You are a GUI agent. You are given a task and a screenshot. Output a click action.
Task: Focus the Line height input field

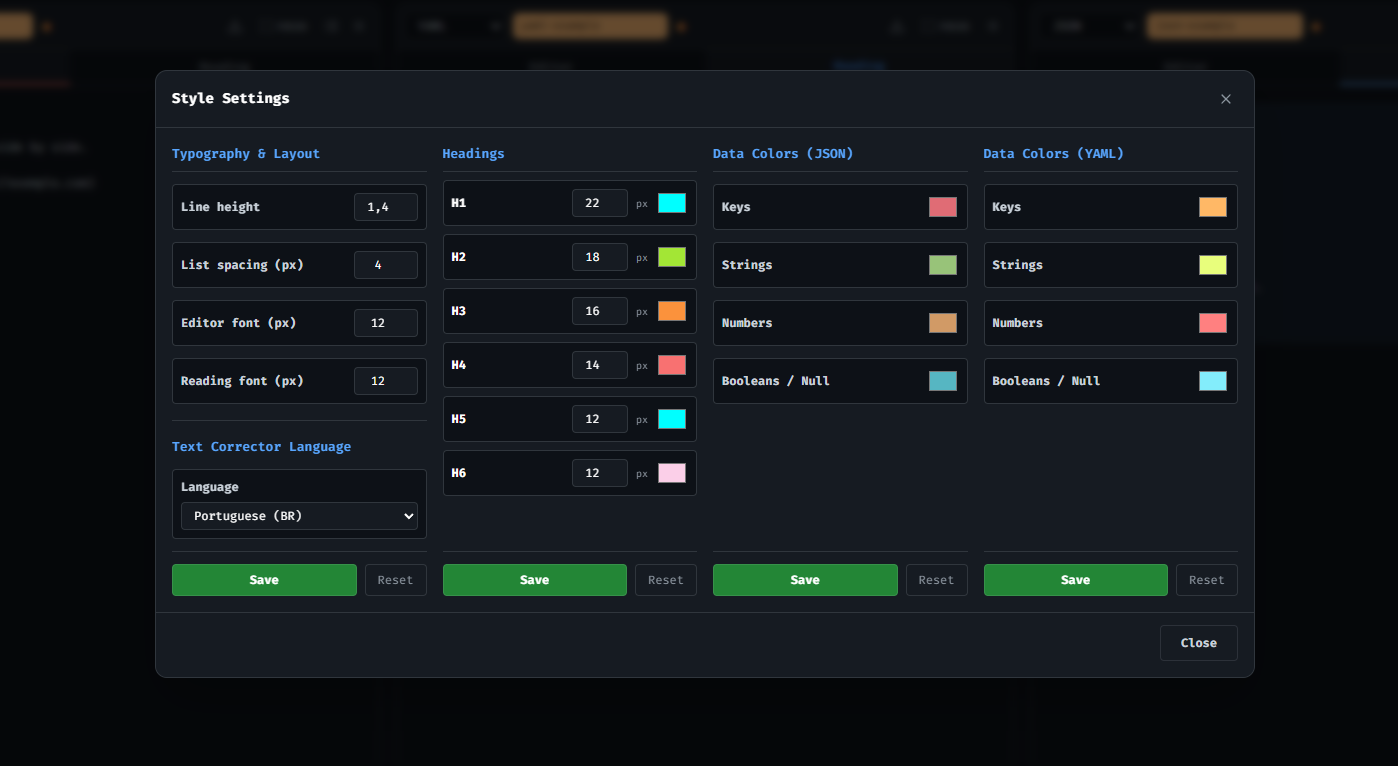pyautogui.click(x=385, y=207)
